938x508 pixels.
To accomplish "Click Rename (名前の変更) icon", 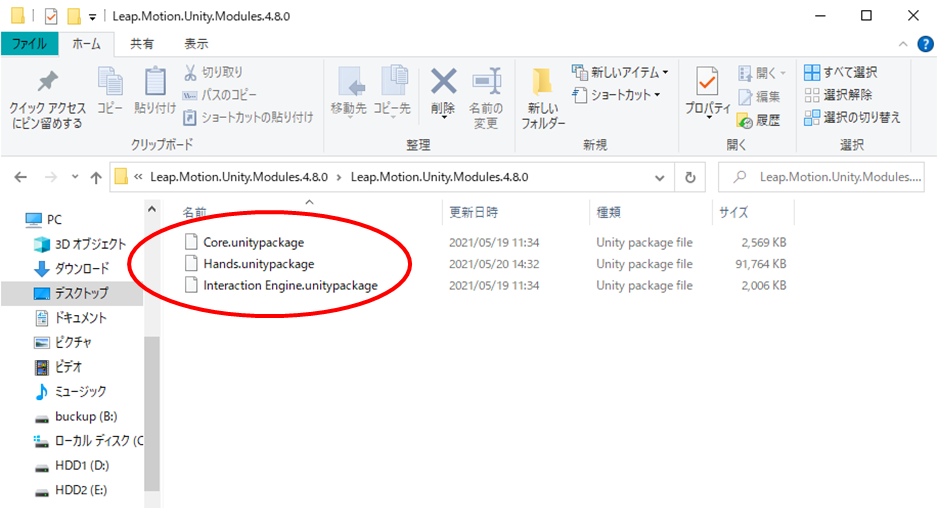I will click(486, 81).
